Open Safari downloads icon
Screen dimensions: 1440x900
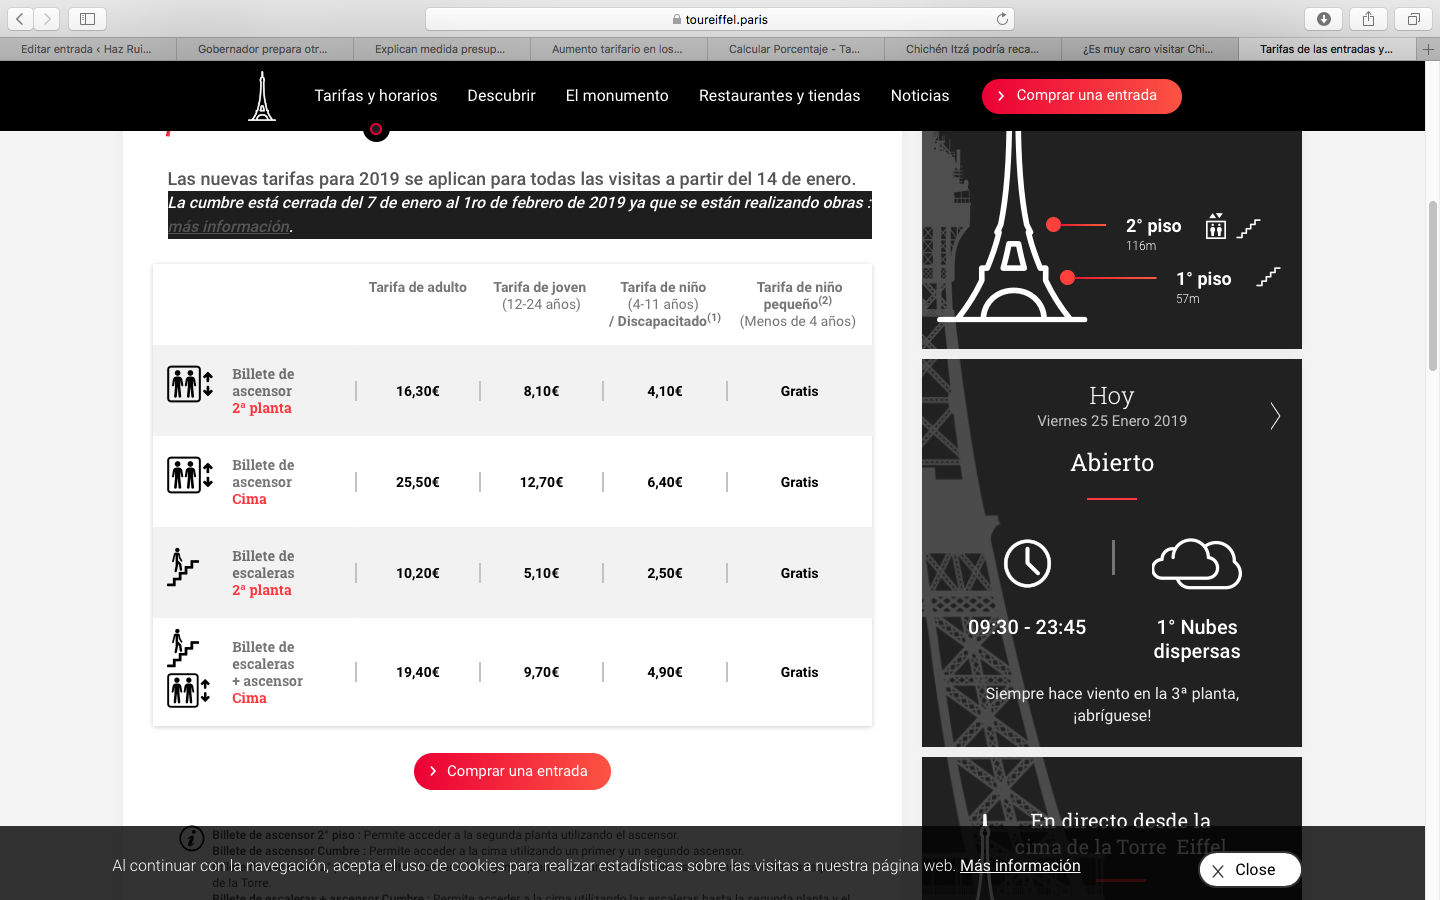[1324, 18]
